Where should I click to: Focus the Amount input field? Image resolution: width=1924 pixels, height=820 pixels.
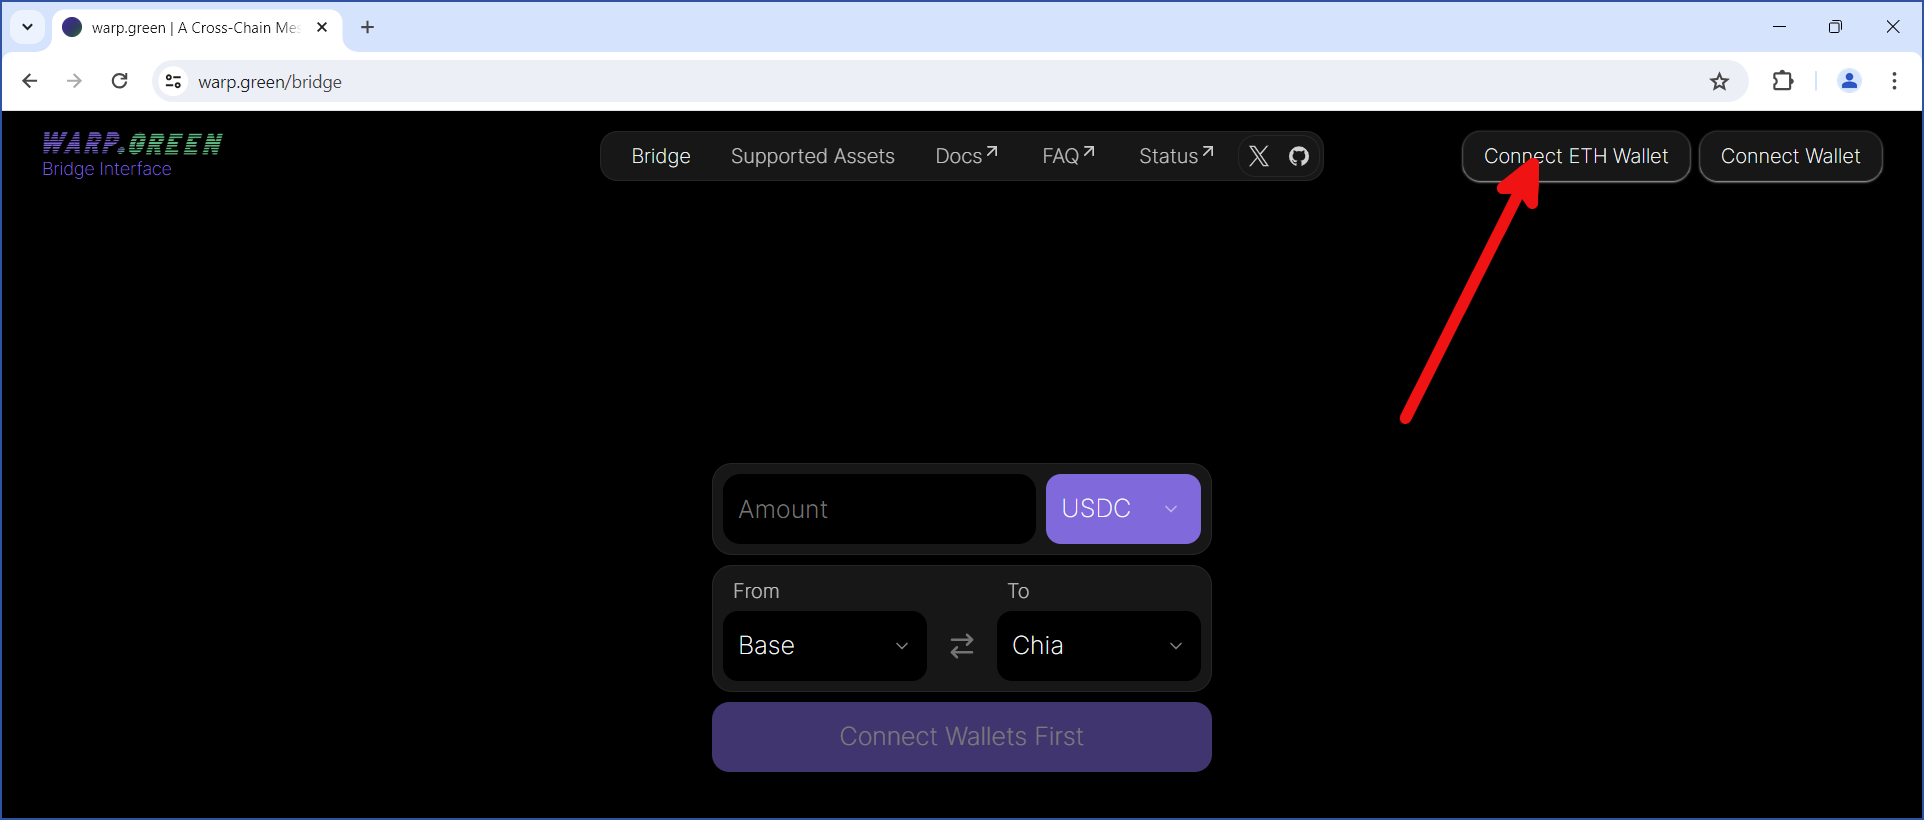pos(879,509)
